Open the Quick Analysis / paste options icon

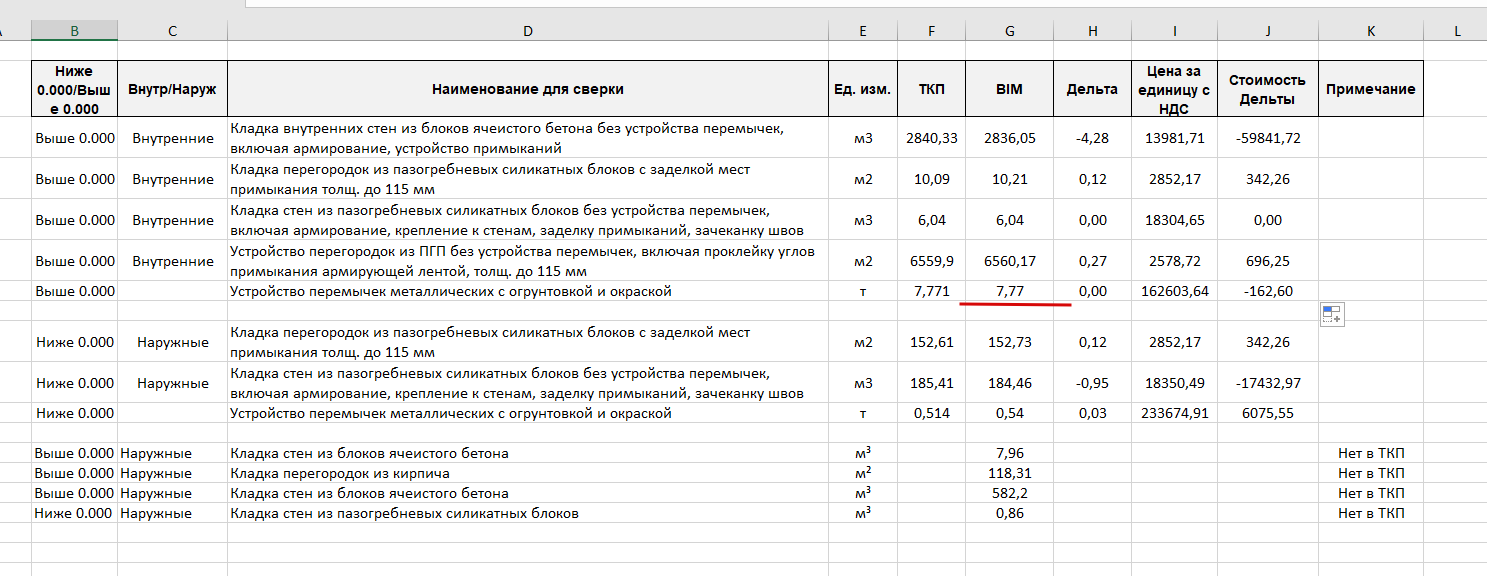click(1332, 315)
